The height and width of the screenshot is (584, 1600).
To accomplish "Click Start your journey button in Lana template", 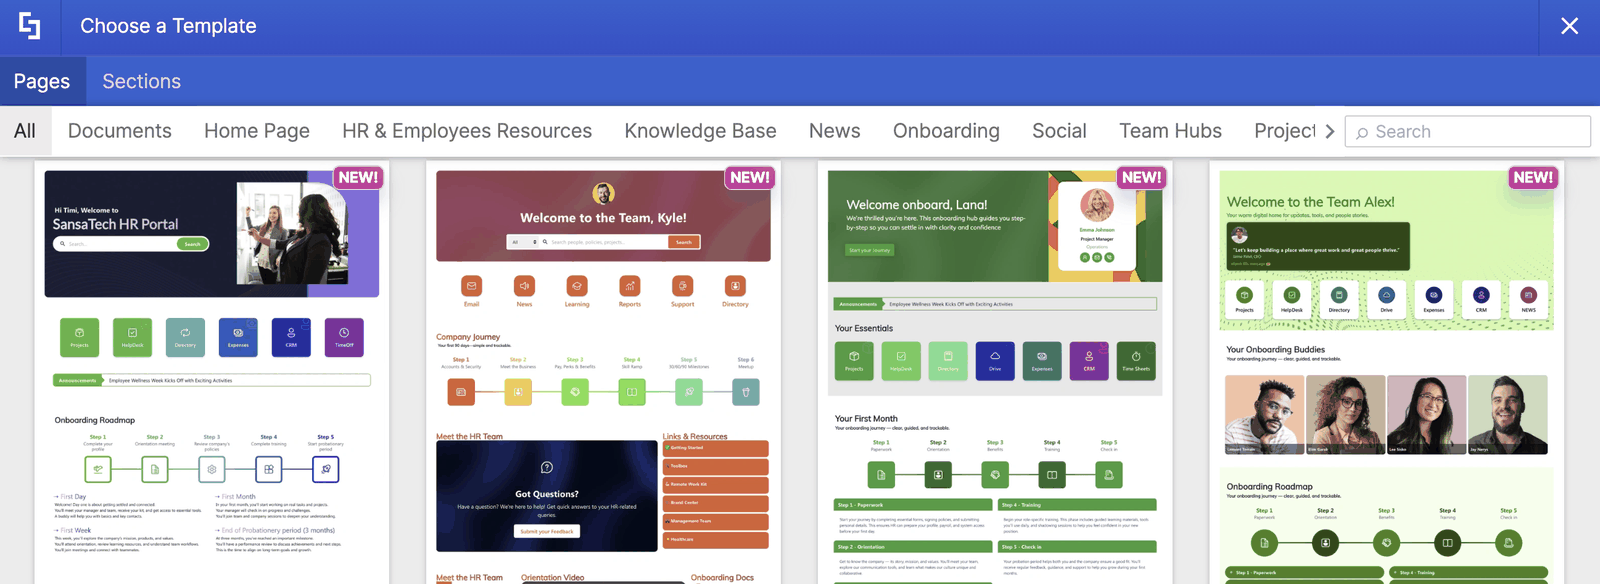I will [870, 250].
